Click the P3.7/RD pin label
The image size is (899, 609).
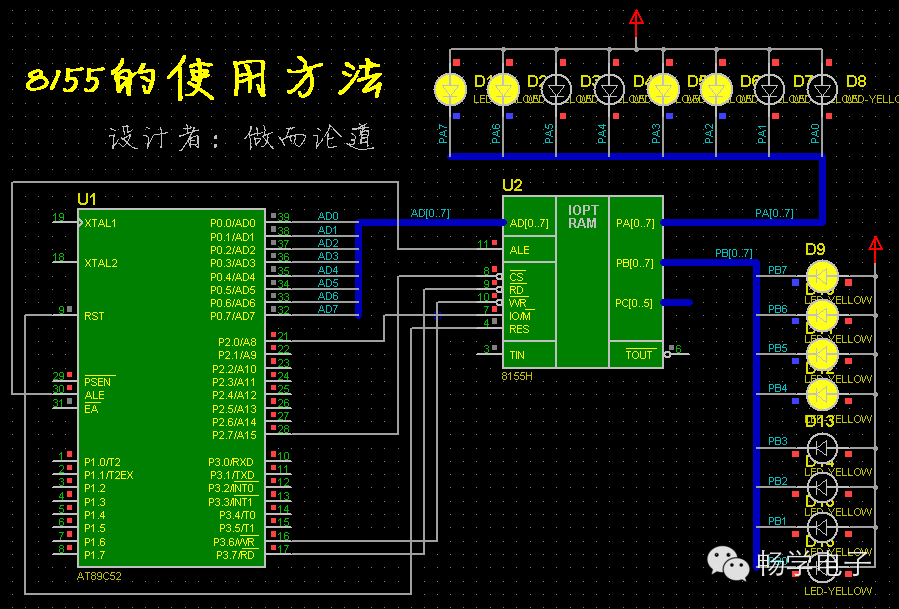click(235, 555)
